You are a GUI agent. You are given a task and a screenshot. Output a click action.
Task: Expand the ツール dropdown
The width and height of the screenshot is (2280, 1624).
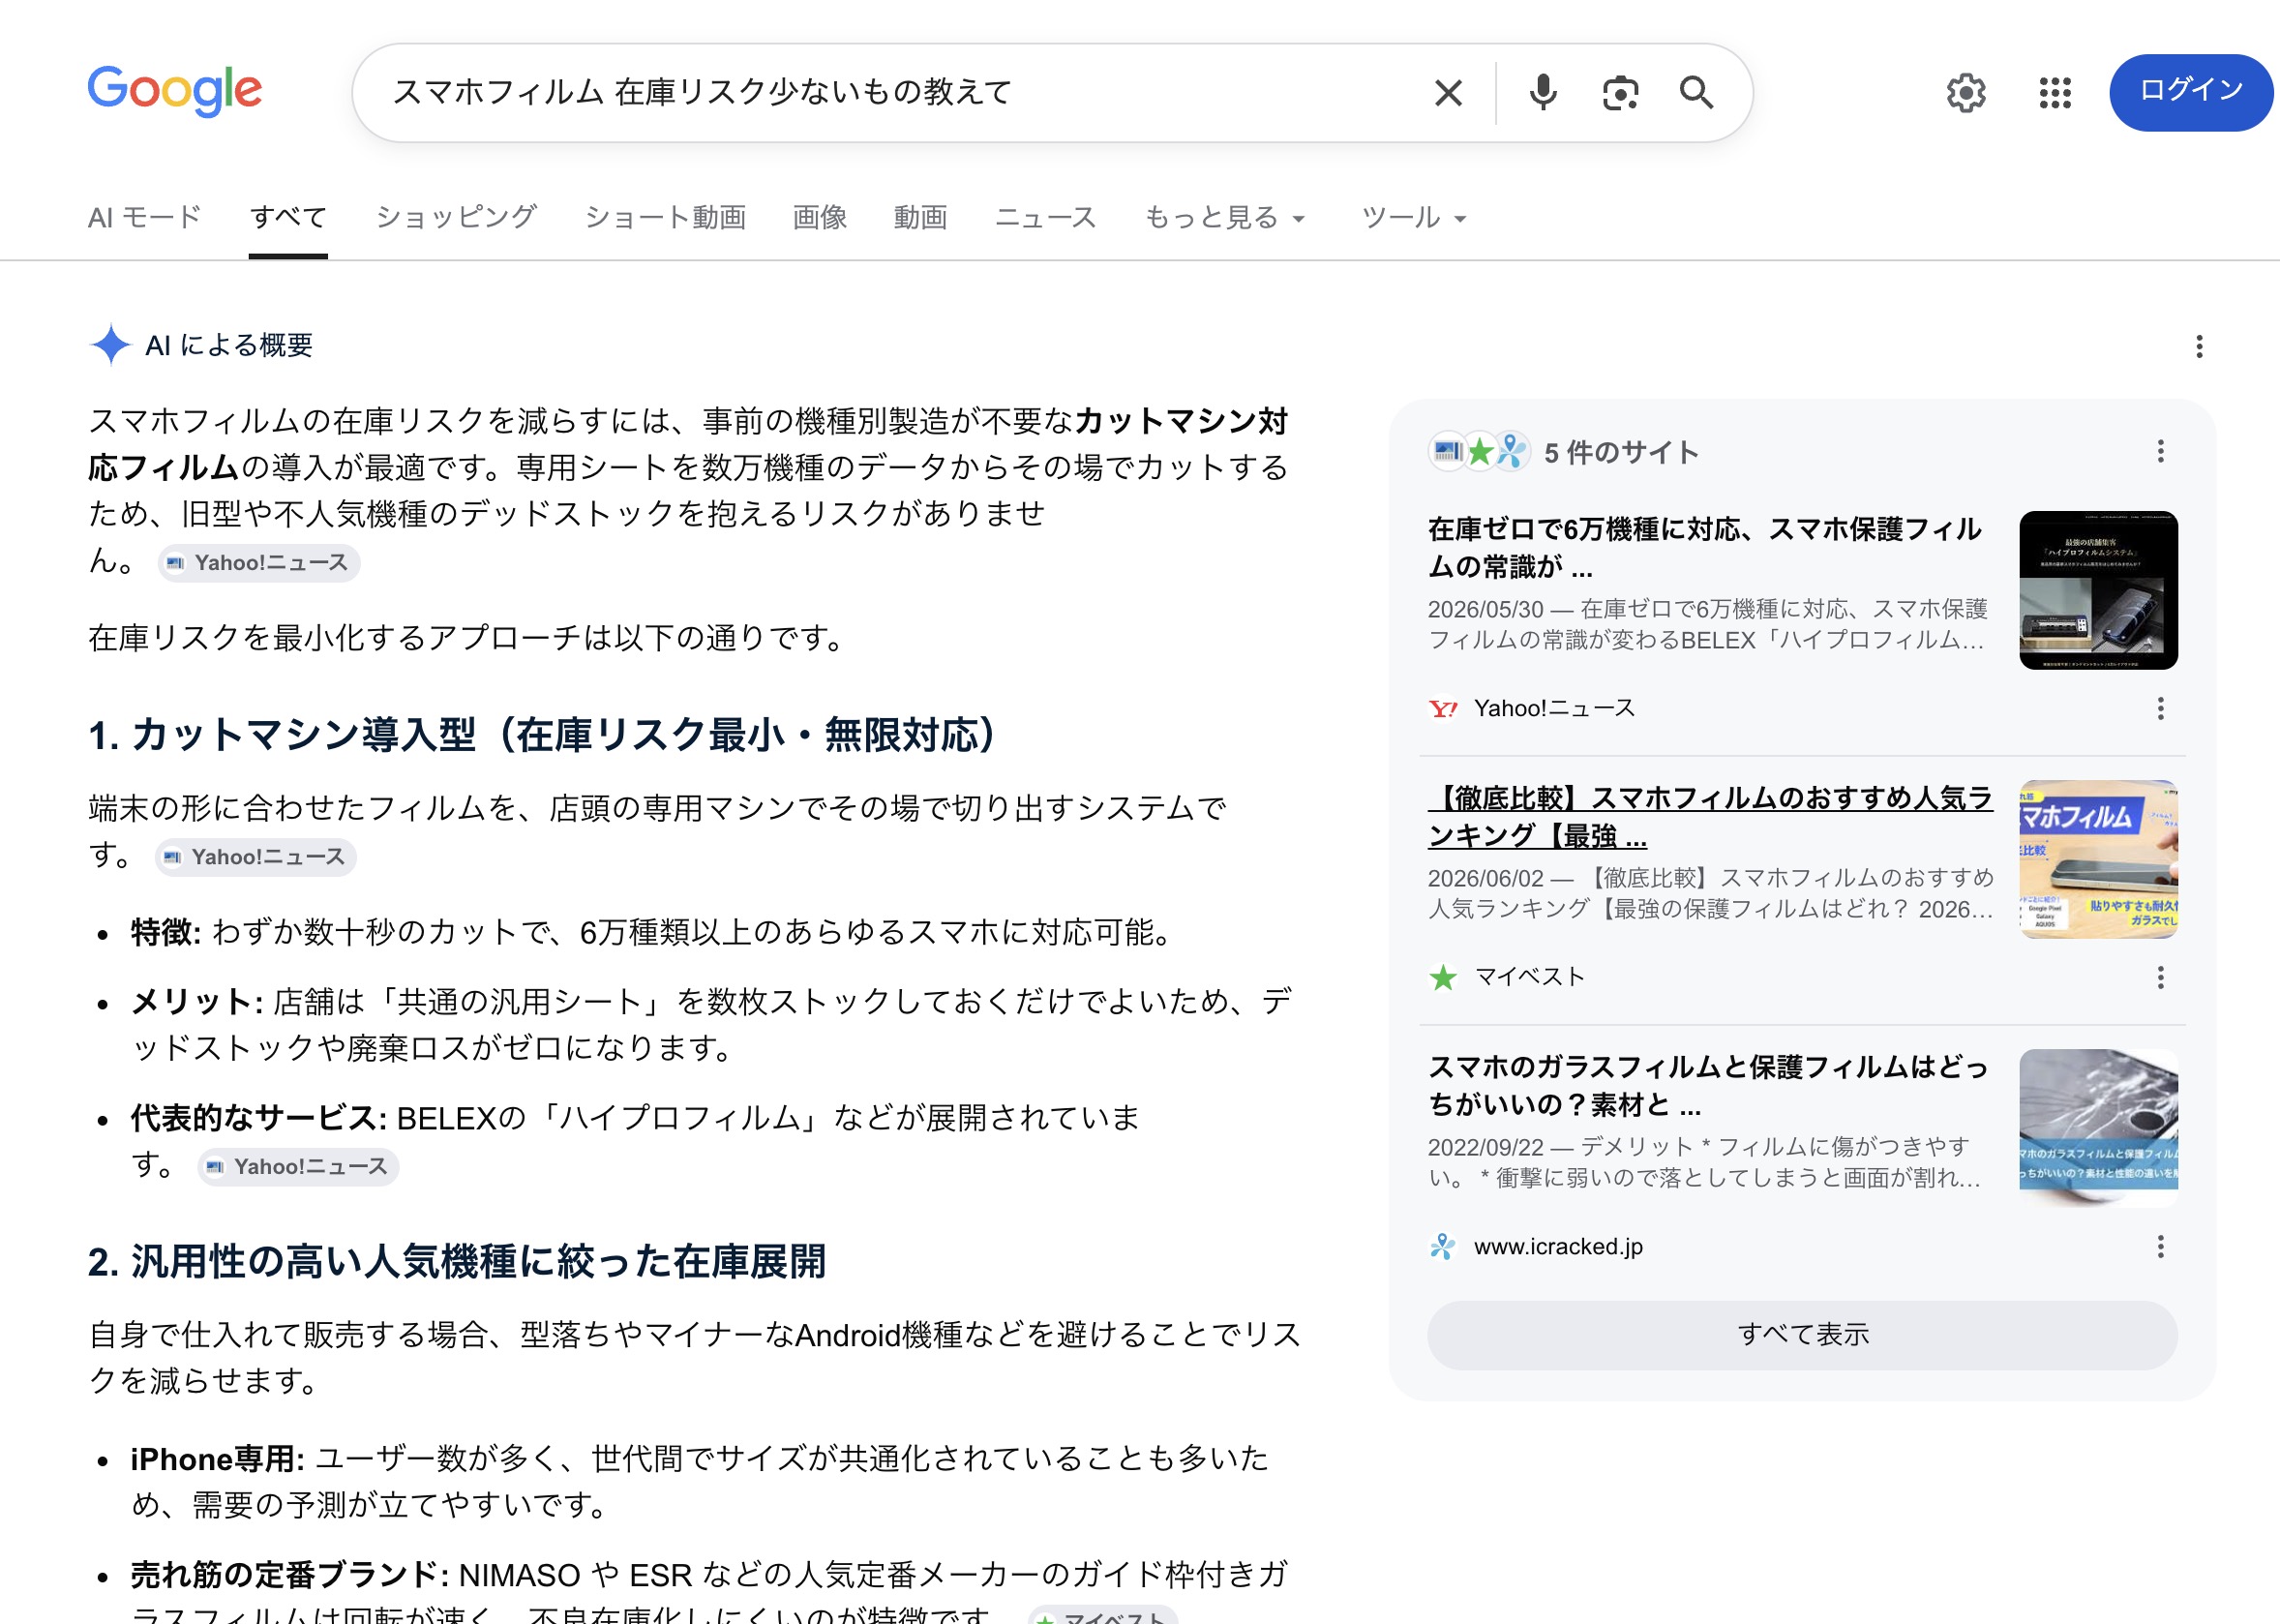coord(1414,217)
